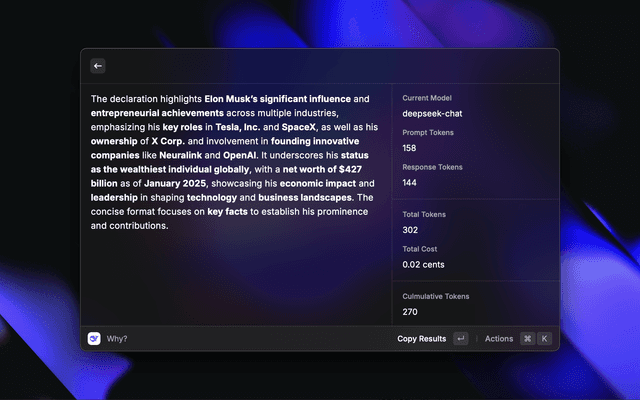Click the "Why?" title in the footer

tap(117, 339)
